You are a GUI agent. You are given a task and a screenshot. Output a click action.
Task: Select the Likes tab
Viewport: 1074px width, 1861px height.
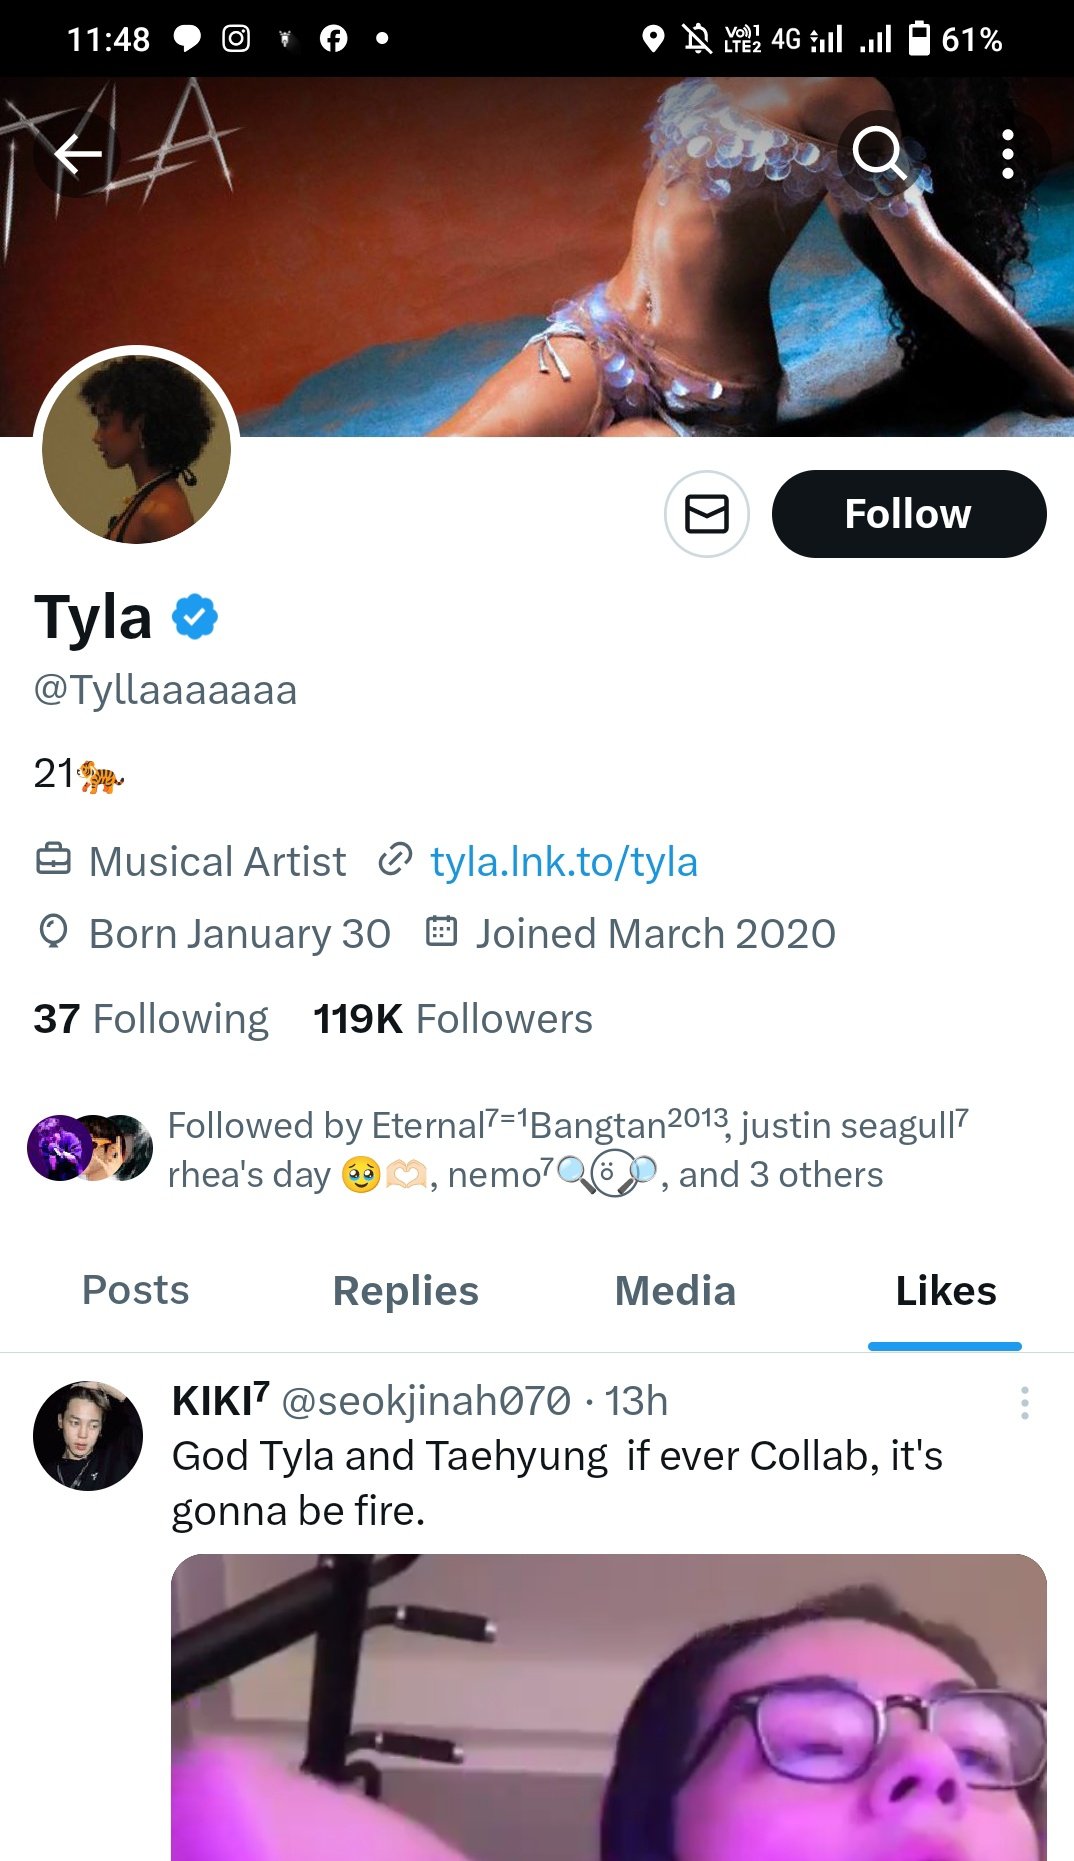click(945, 1291)
